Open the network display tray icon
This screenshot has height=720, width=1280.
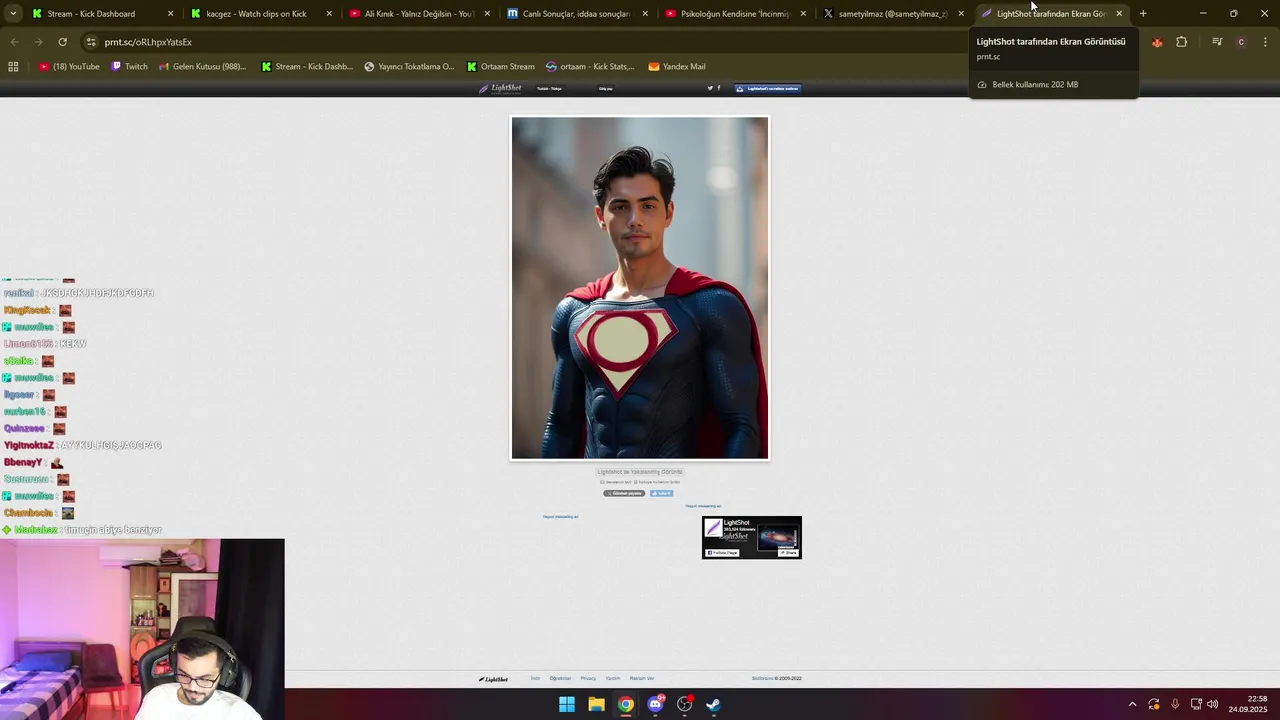1195,704
